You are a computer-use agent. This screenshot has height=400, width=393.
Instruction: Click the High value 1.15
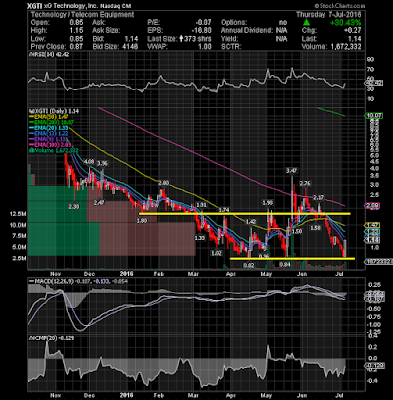click(x=76, y=31)
